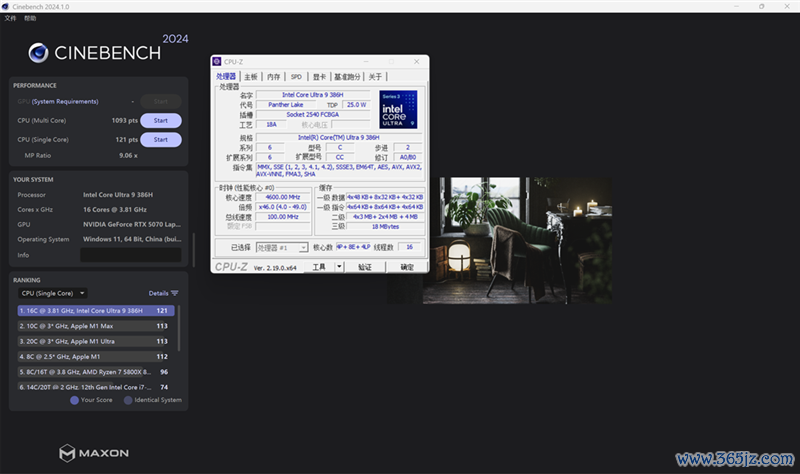This screenshot has height=474, width=800.
Task: Open the 处理器 #1 selection dropdown in CPU-Z
Action: pos(282,247)
